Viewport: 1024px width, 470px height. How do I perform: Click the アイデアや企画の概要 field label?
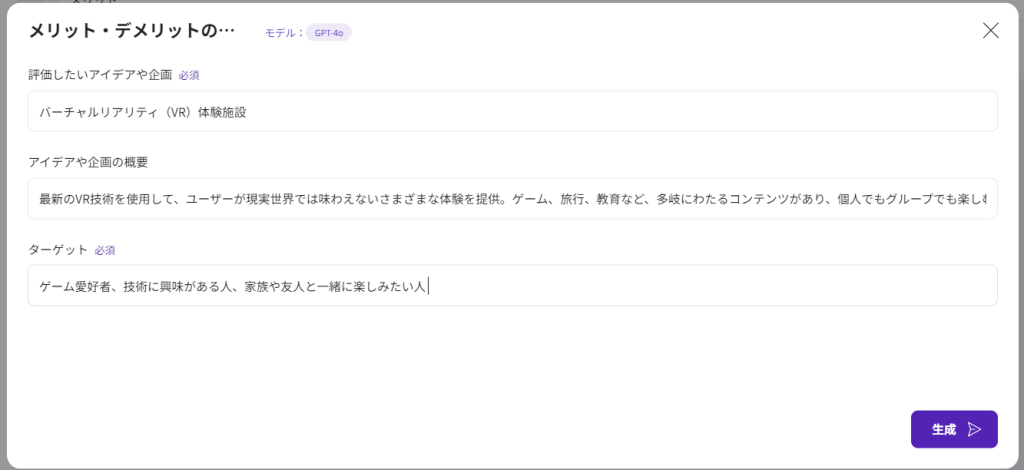88,162
